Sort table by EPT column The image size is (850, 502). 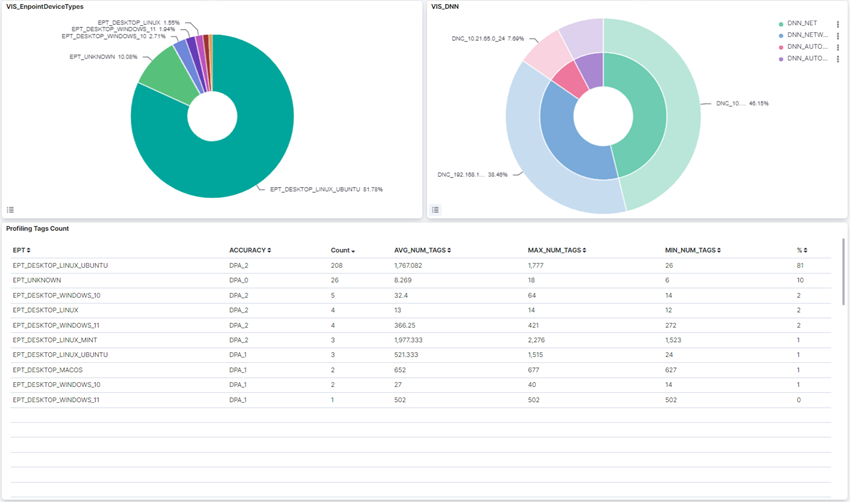(21, 250)
